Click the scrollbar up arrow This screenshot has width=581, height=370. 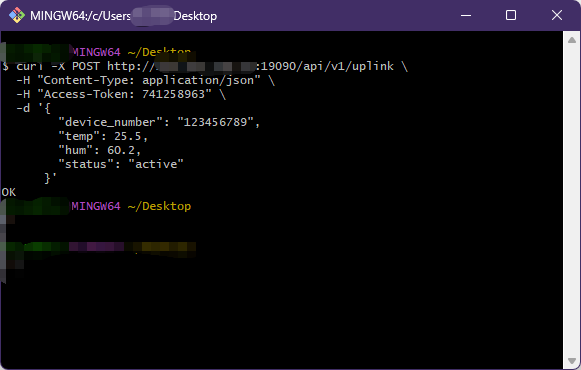click(x=571, y=40)
